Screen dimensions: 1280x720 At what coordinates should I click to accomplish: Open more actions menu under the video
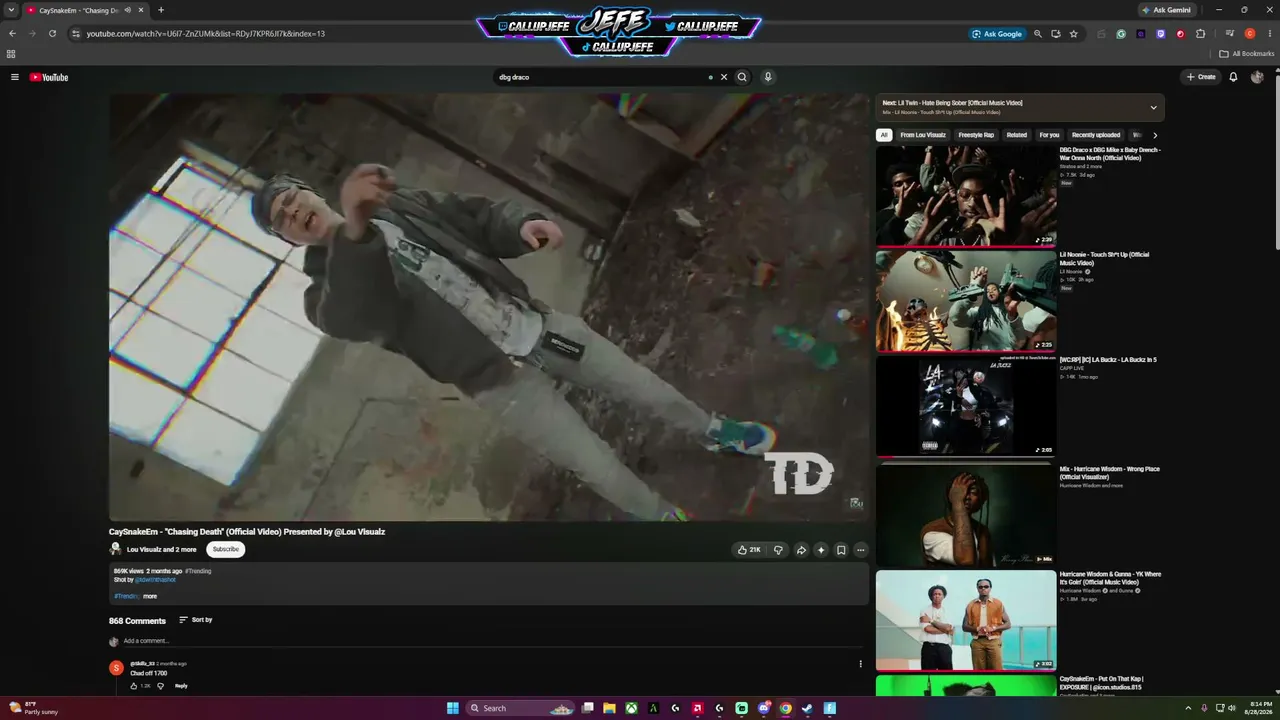pos(860,550)
